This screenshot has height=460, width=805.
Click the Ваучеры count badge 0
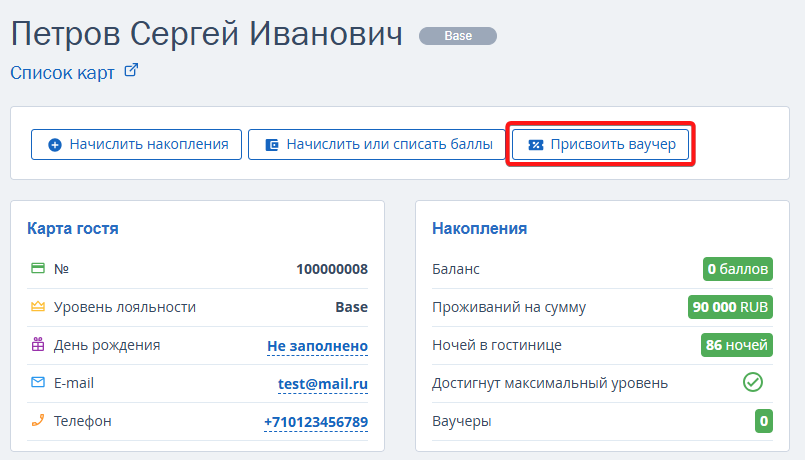pyautogui.click(x=764, y=421)
